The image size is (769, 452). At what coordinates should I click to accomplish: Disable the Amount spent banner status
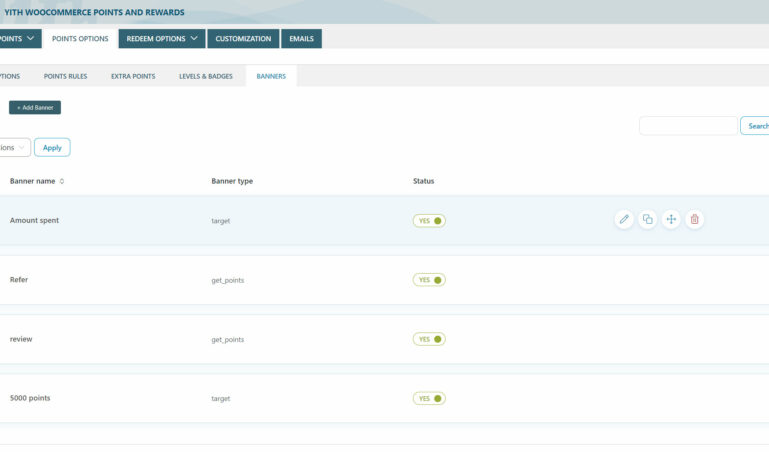(429, 220)
